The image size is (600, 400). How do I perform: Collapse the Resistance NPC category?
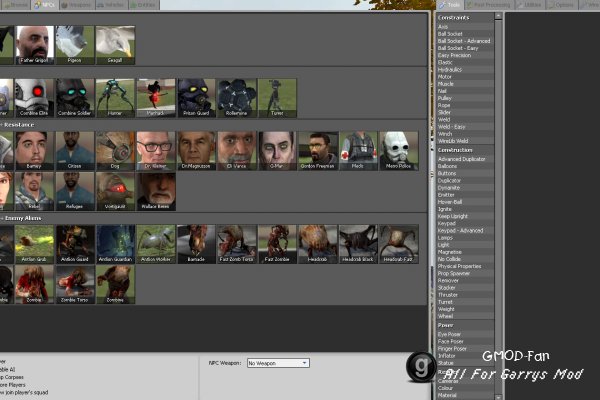point(19,125)
